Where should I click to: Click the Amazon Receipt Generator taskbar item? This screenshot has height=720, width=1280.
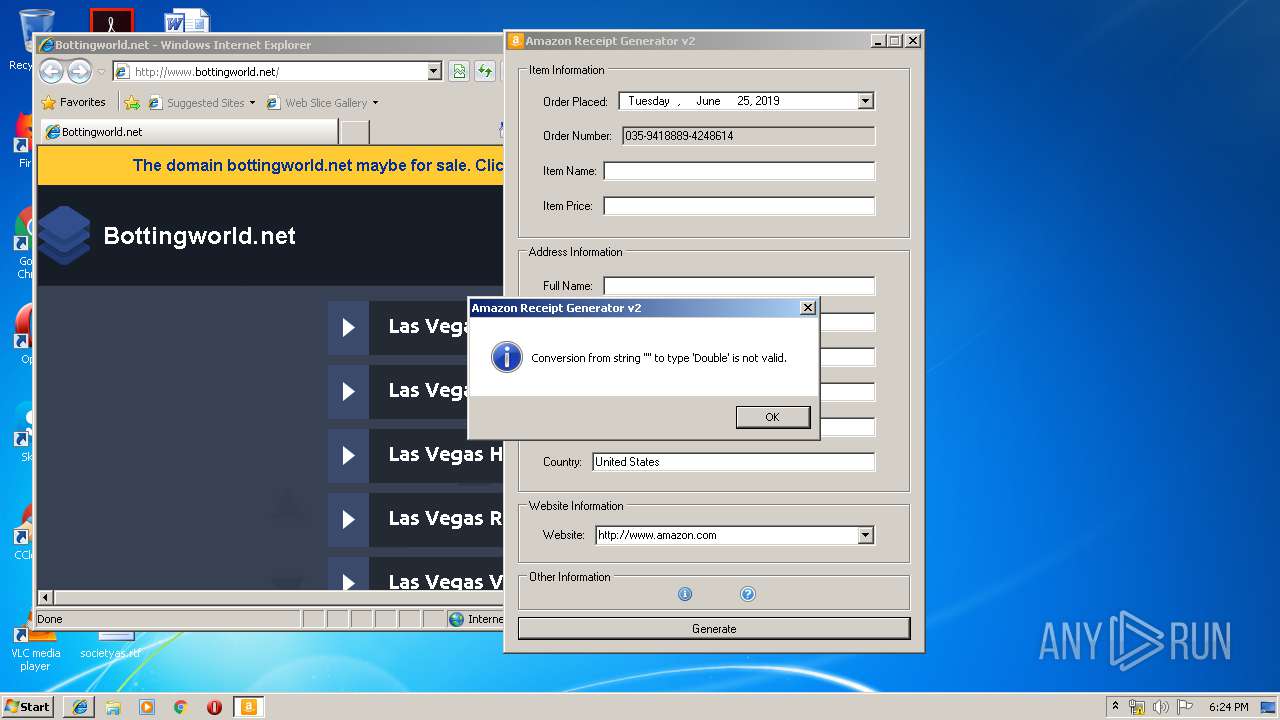248,707
